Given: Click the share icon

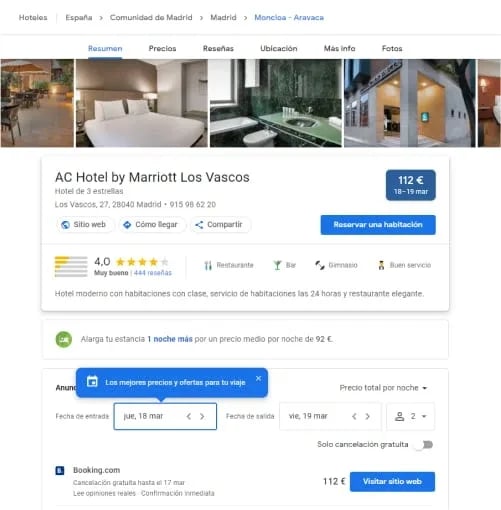Looking at the screenshot, I should click(199, 225).
